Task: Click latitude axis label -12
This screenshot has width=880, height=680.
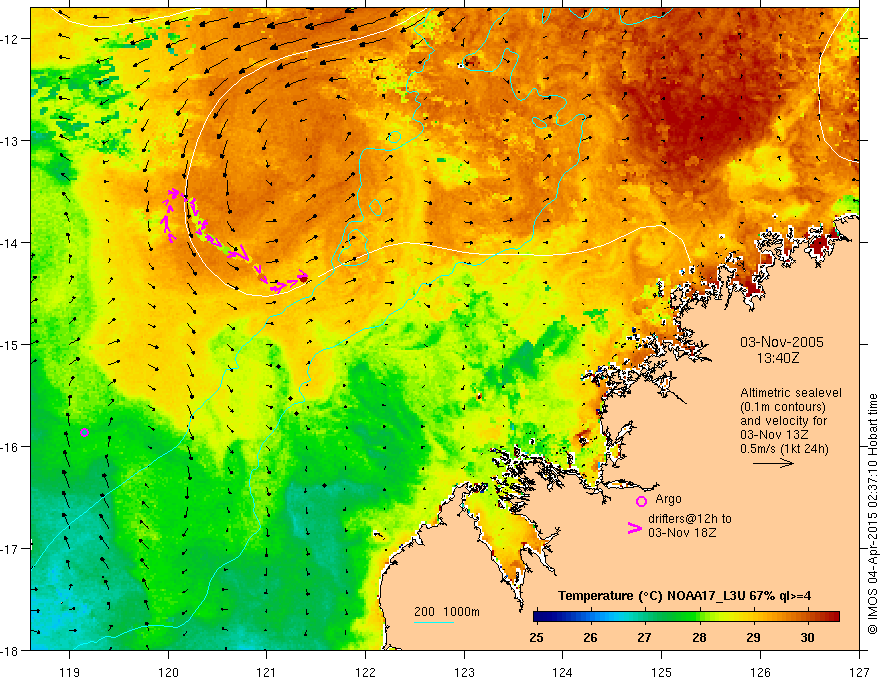Action: 11,39
